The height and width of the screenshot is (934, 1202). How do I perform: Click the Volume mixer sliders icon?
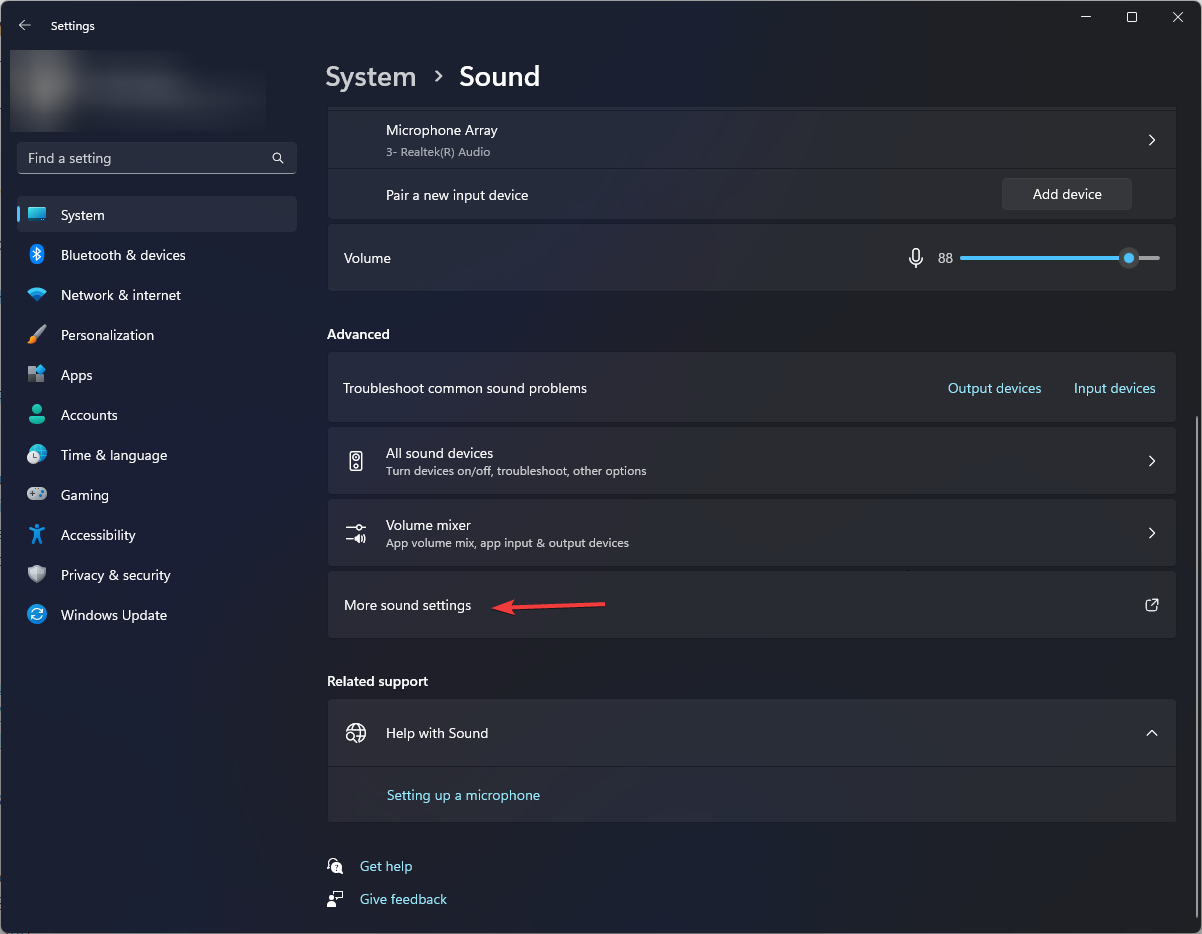tap(356, 533)
